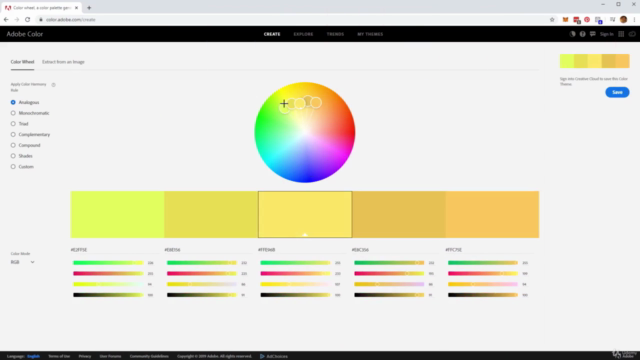Open the AdChoices footer link
Image resolution: width=640 pixels, height=360 pixels.
274,356
